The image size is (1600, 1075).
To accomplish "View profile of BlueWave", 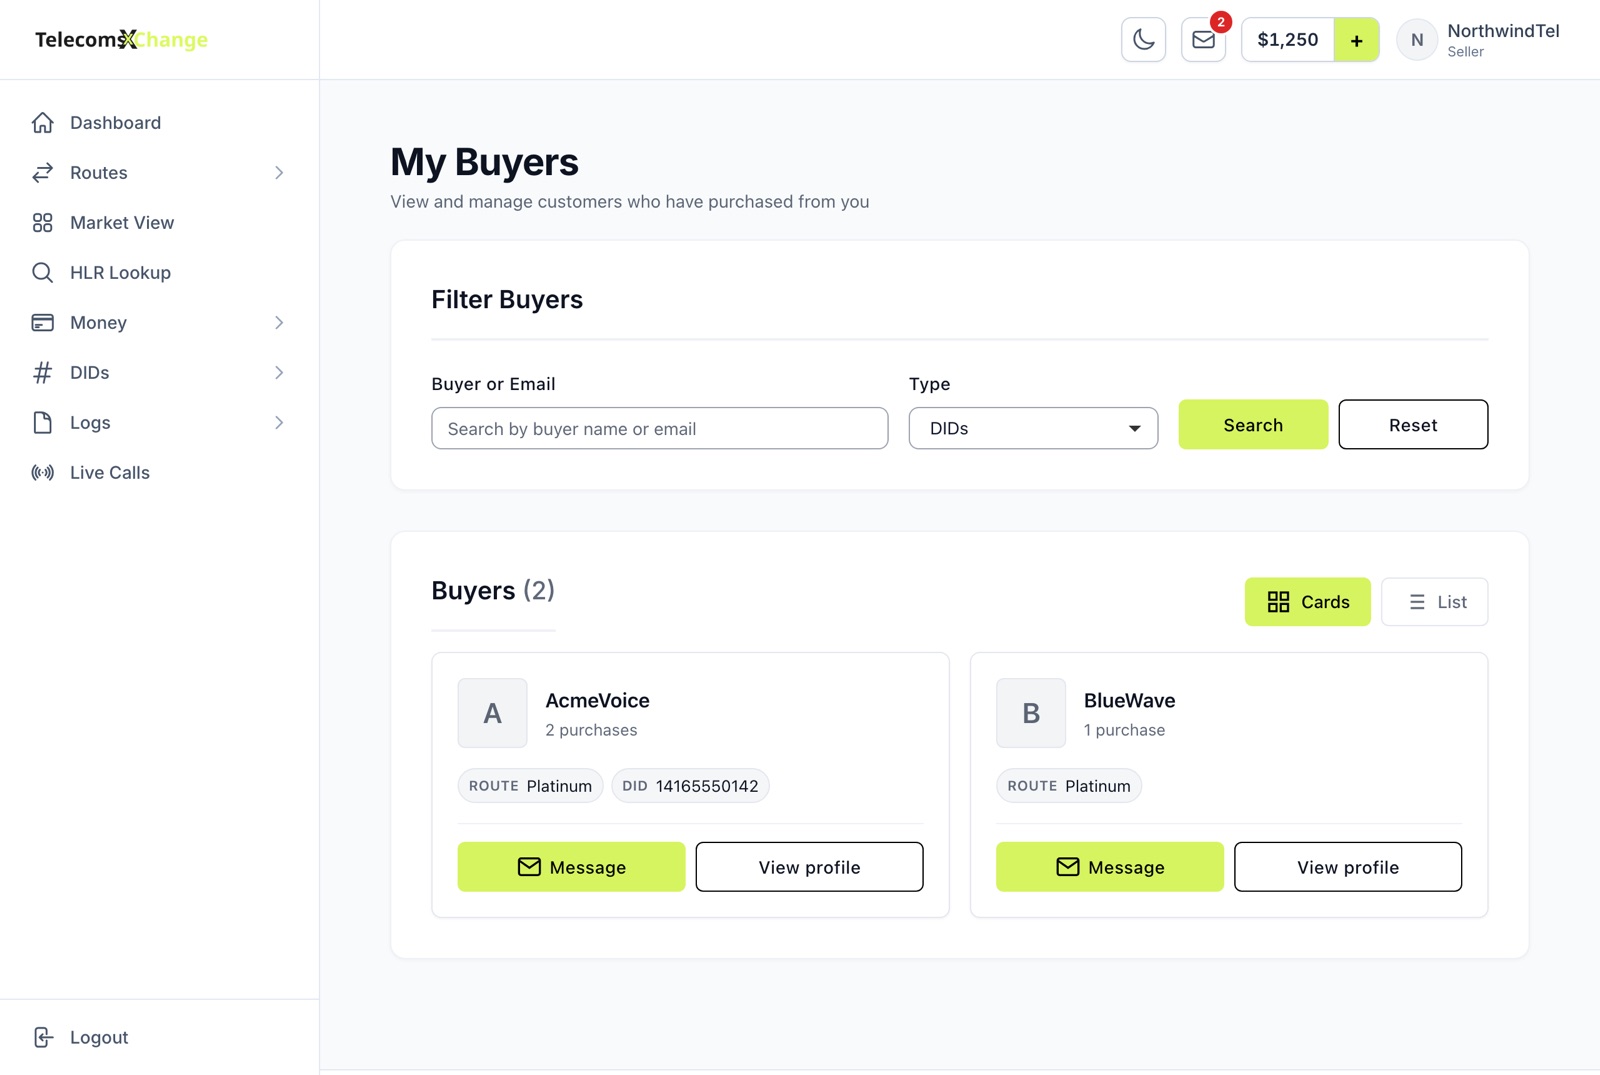I will tap(1348, 867).
